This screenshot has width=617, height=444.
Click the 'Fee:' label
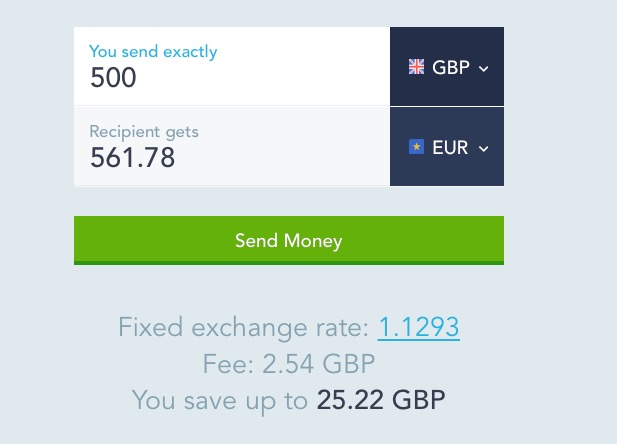(224, 364)
